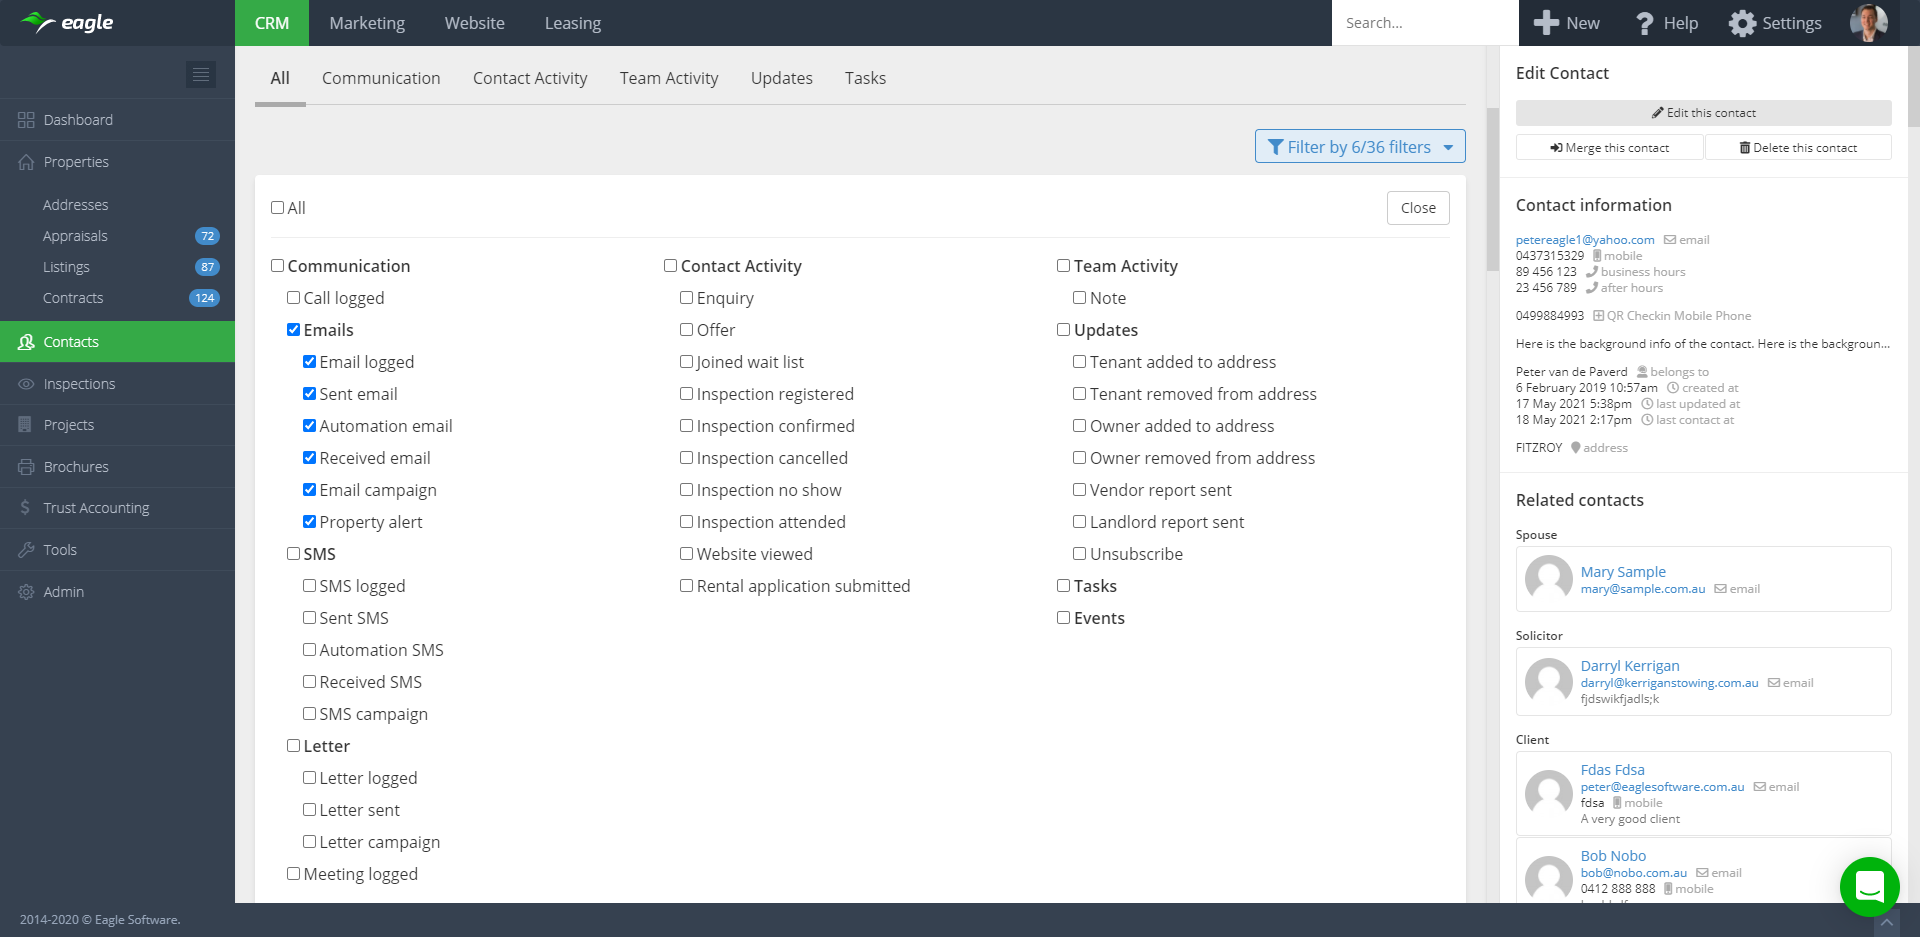Viewport: 1920px width, 937px height.
Task: Collapse the Properties sidebar section
Action: click(76, 162)
